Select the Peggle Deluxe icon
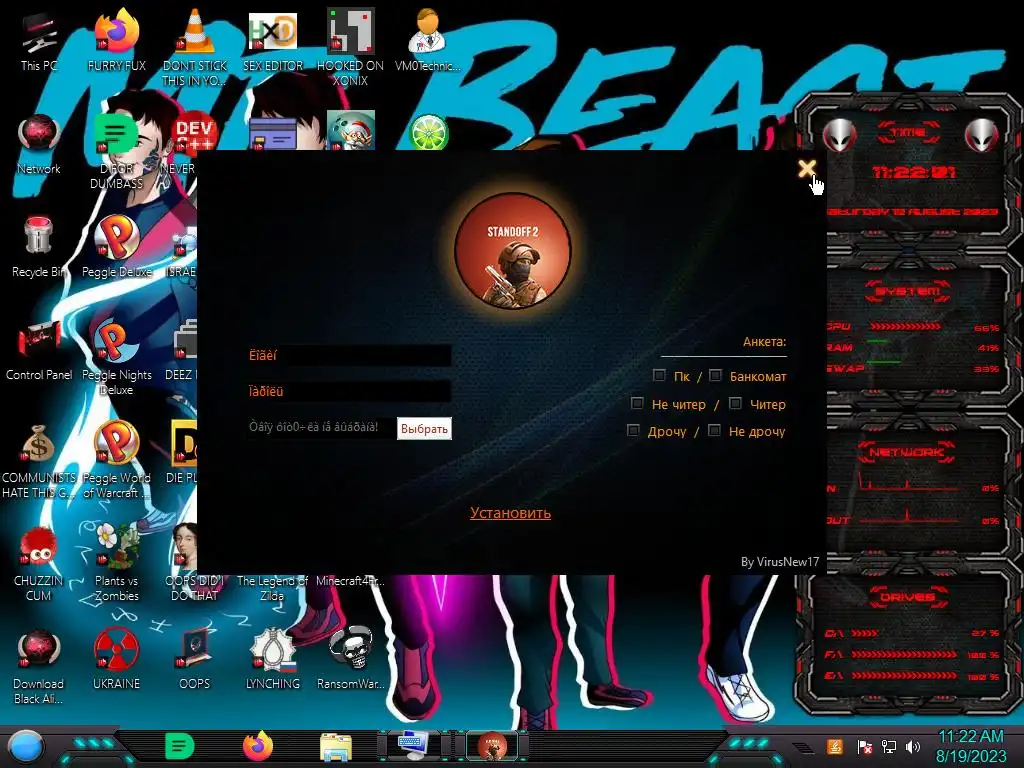1024x768 pixels. click(116, 247)
